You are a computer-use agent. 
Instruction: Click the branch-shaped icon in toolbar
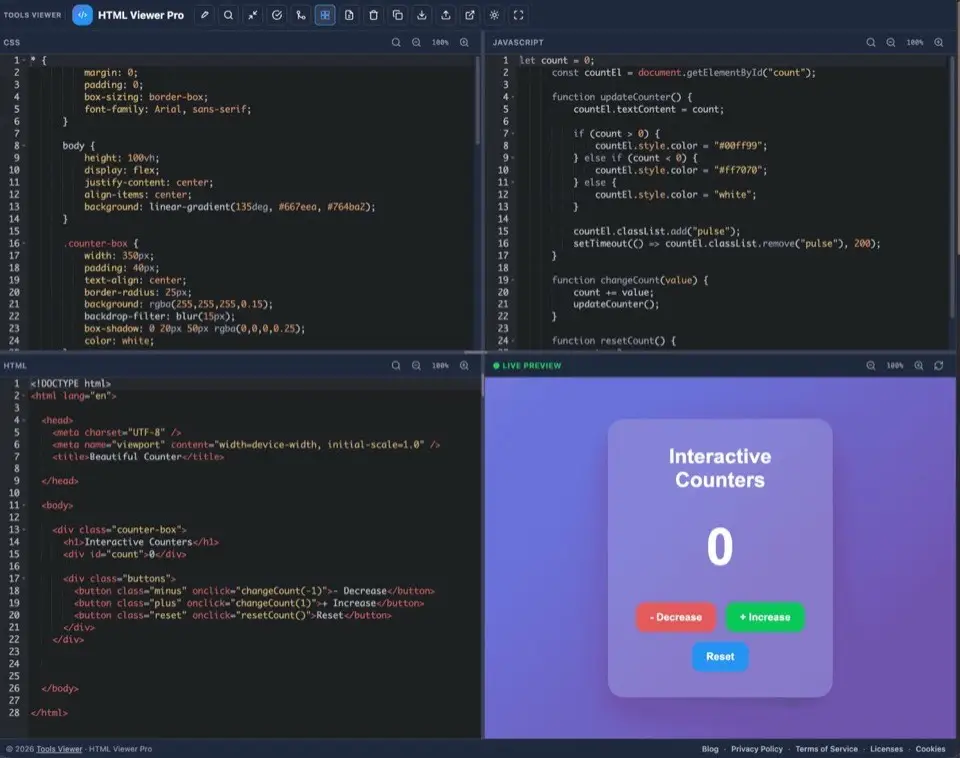(301, 15)
